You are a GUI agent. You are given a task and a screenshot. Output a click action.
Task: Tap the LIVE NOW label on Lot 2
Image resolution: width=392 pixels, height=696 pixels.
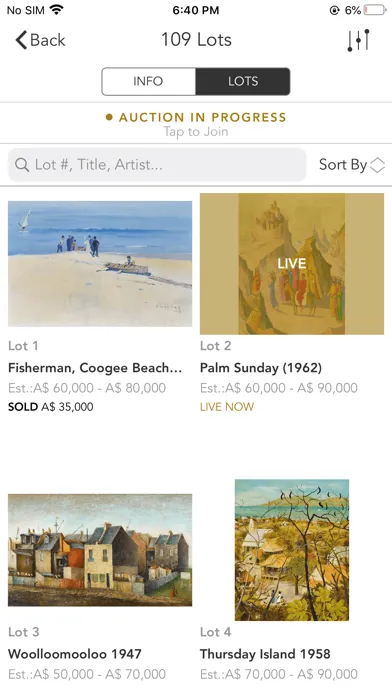227,407
